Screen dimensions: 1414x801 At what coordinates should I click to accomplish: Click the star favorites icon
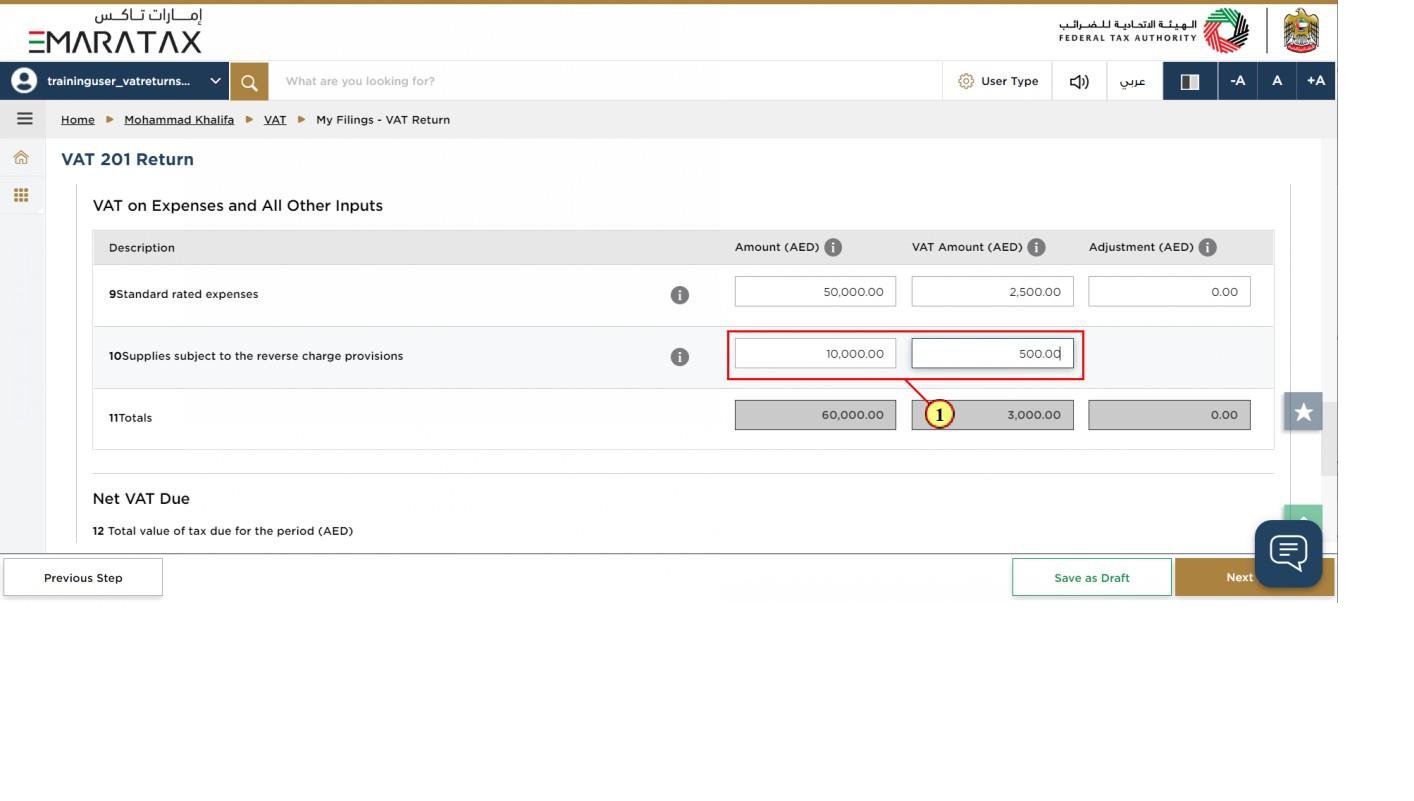[1303, 411]
